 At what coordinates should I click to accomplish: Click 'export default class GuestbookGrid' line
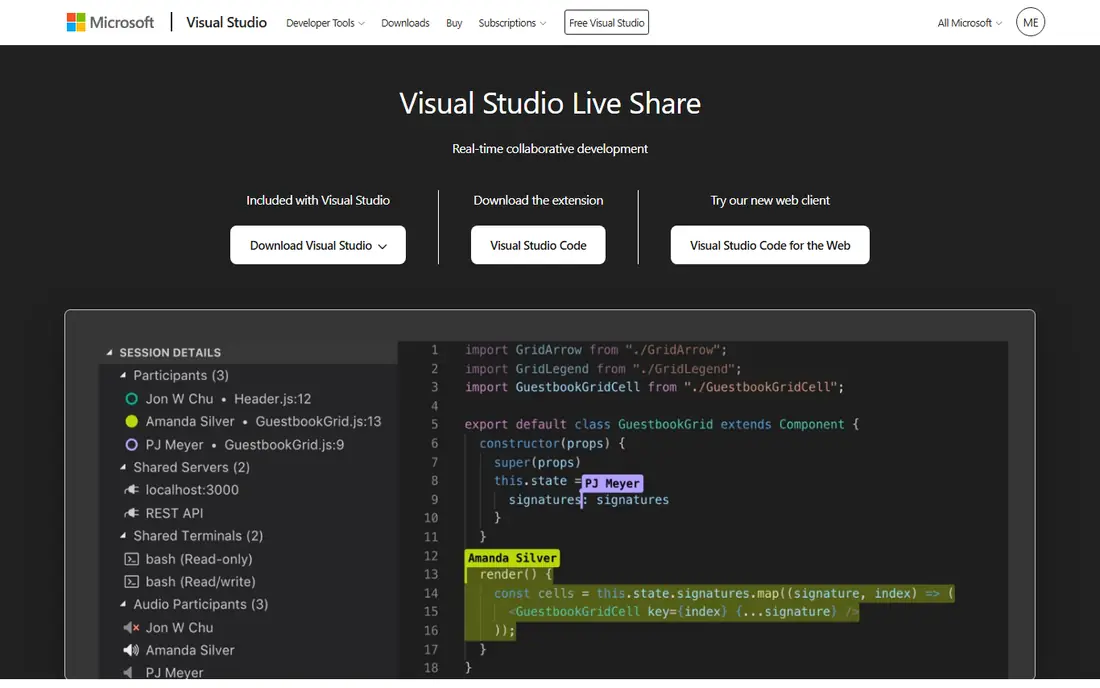point(662,424)
